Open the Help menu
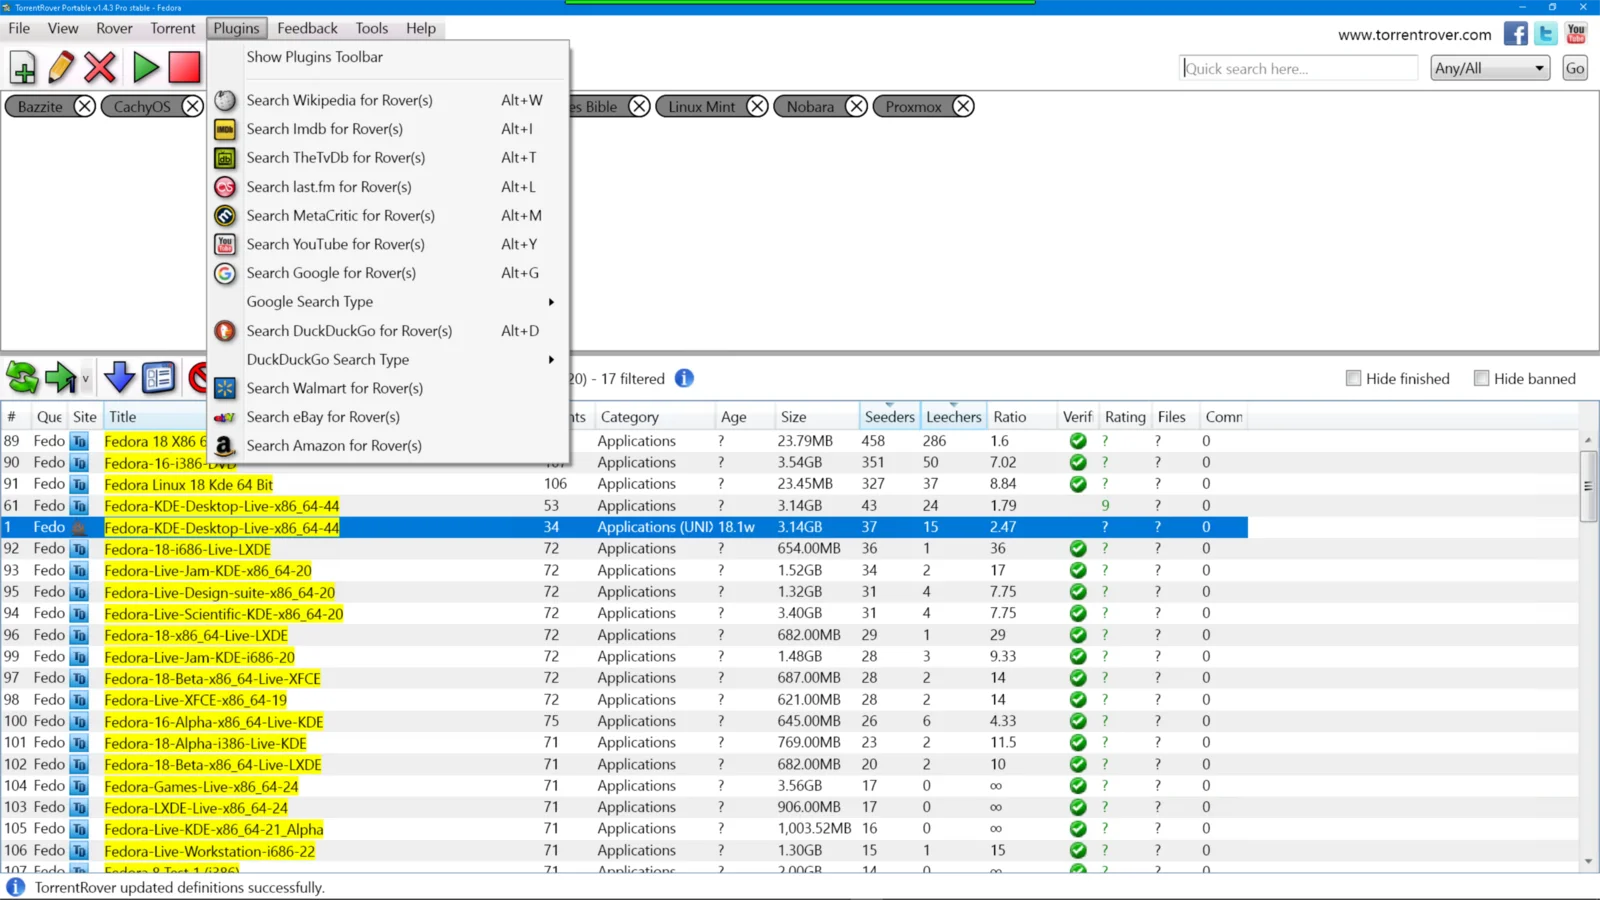1600x900 pixels. click(x=421, y=28)
